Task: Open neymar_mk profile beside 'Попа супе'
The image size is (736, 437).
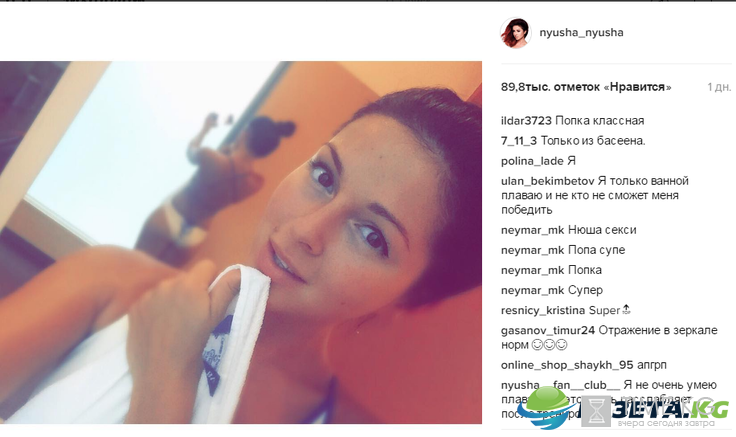Action: click(x=532, y=250)
